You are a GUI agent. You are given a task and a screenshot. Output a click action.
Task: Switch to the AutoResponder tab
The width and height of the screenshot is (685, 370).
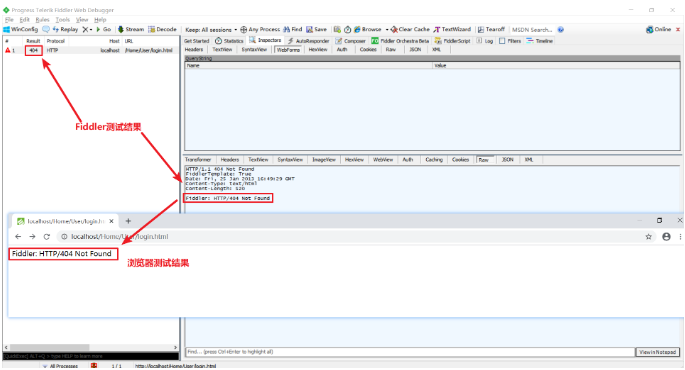308,41
